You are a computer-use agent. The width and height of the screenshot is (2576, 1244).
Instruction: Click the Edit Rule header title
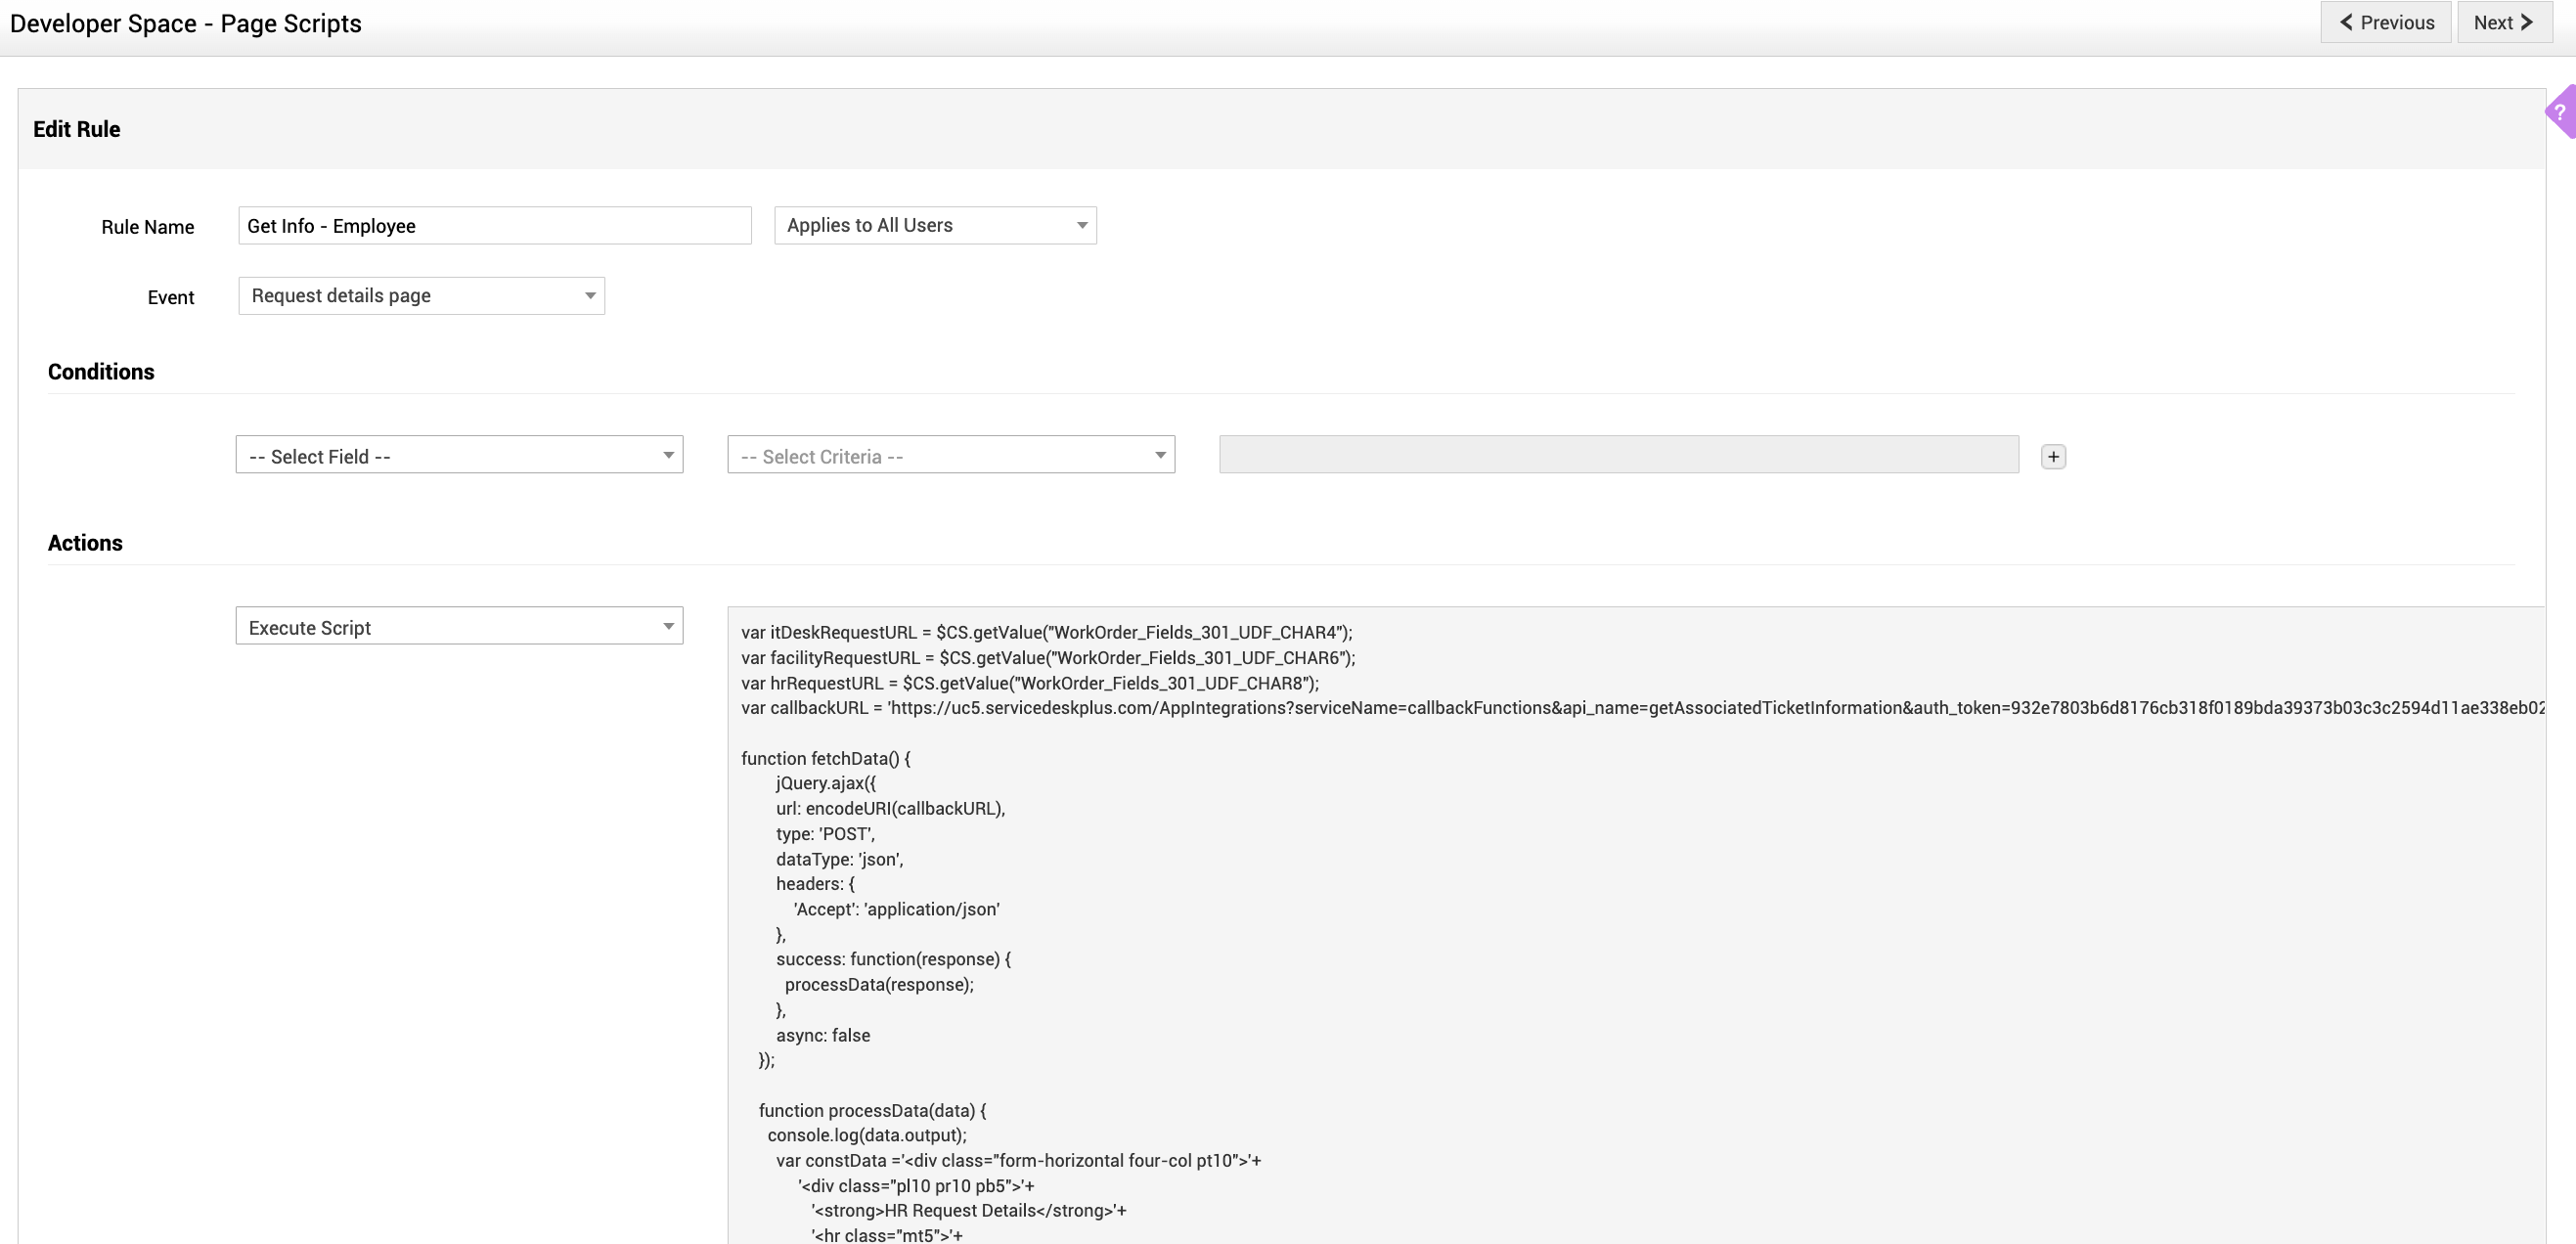tap(77, 129)
